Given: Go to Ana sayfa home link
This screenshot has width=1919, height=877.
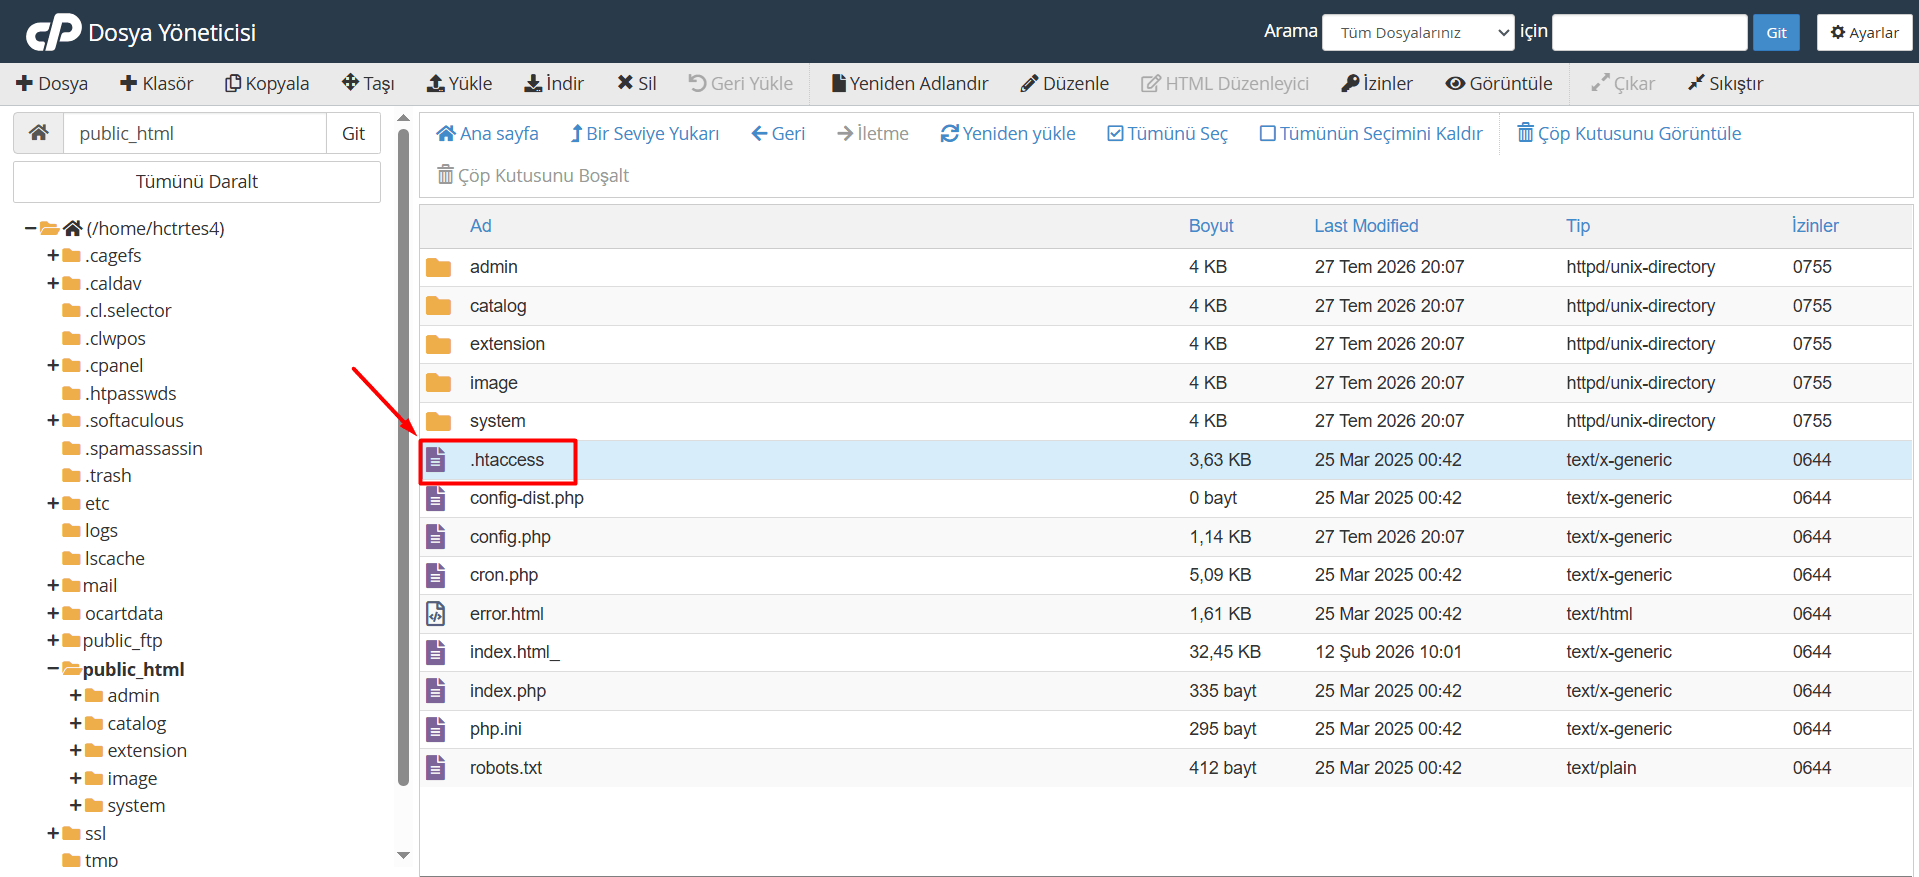Looking at the screenshot, I should point(488,133).
